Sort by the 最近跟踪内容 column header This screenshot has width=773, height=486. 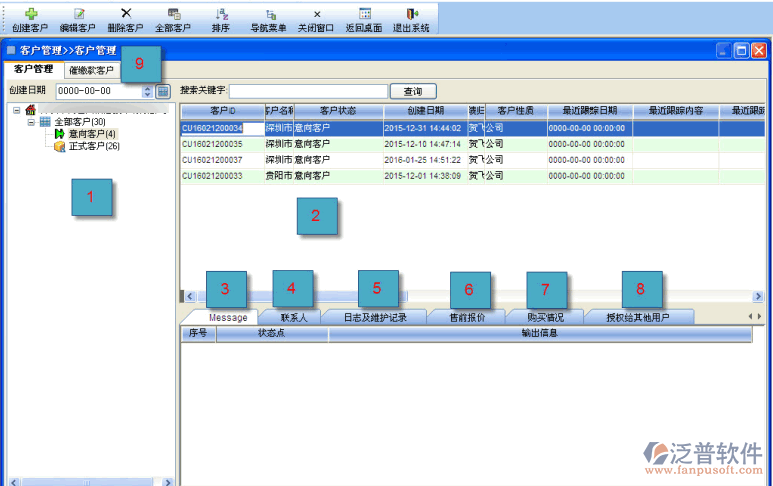pyautogui.click(x=676, y=111)
